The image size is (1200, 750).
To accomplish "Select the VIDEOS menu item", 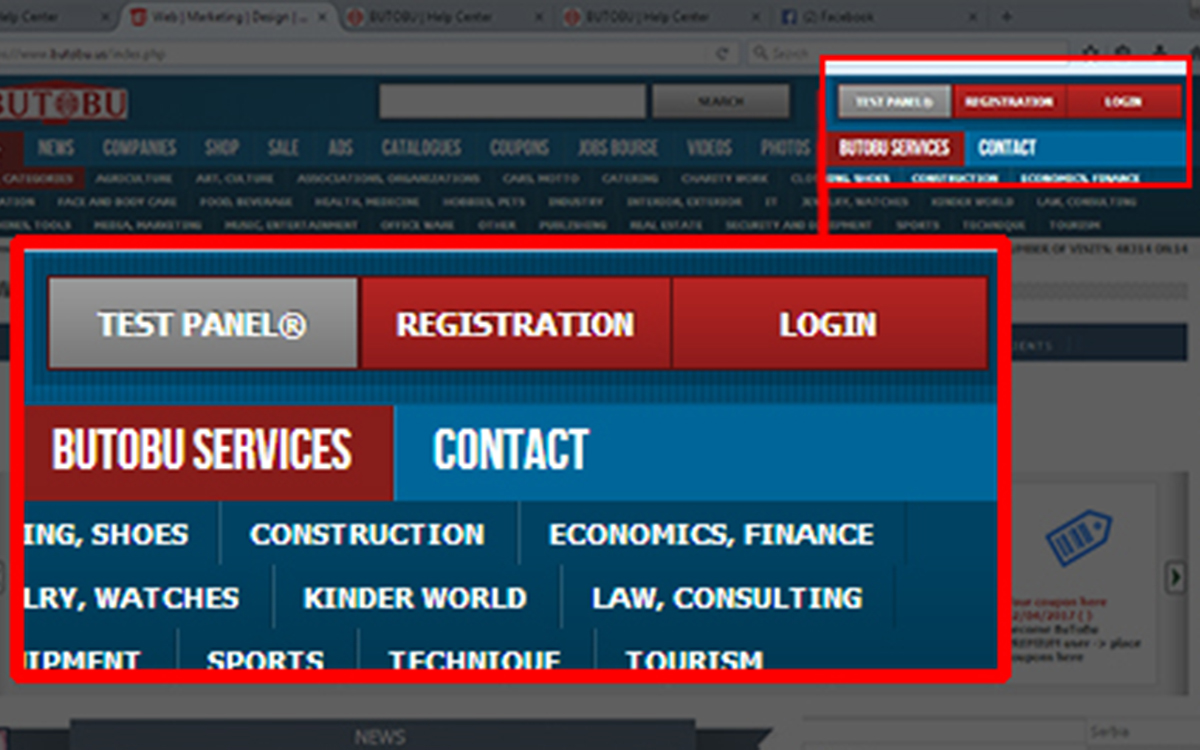I will [709, 148].
